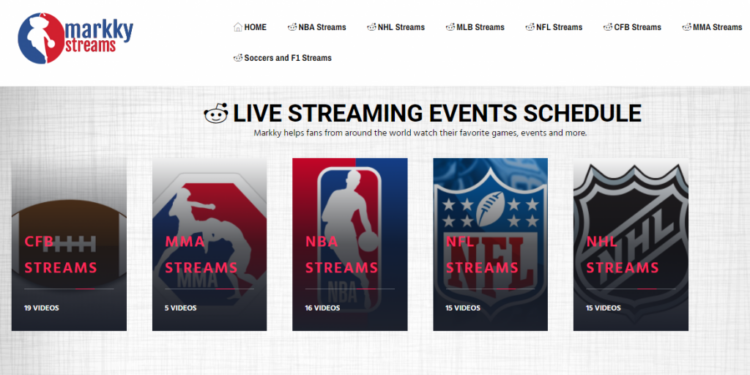The width and height of the screenshot is (750, 375).
Task: Select the NBA Streams card with 16 videos
Action: tap(350, 244)
